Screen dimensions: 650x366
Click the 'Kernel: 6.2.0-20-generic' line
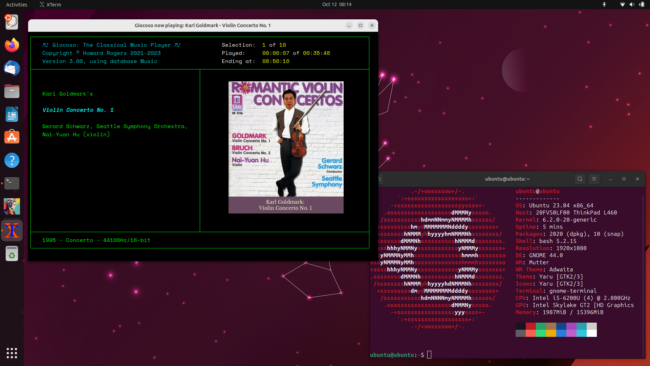pyautogui.click(x=556, y=220)
